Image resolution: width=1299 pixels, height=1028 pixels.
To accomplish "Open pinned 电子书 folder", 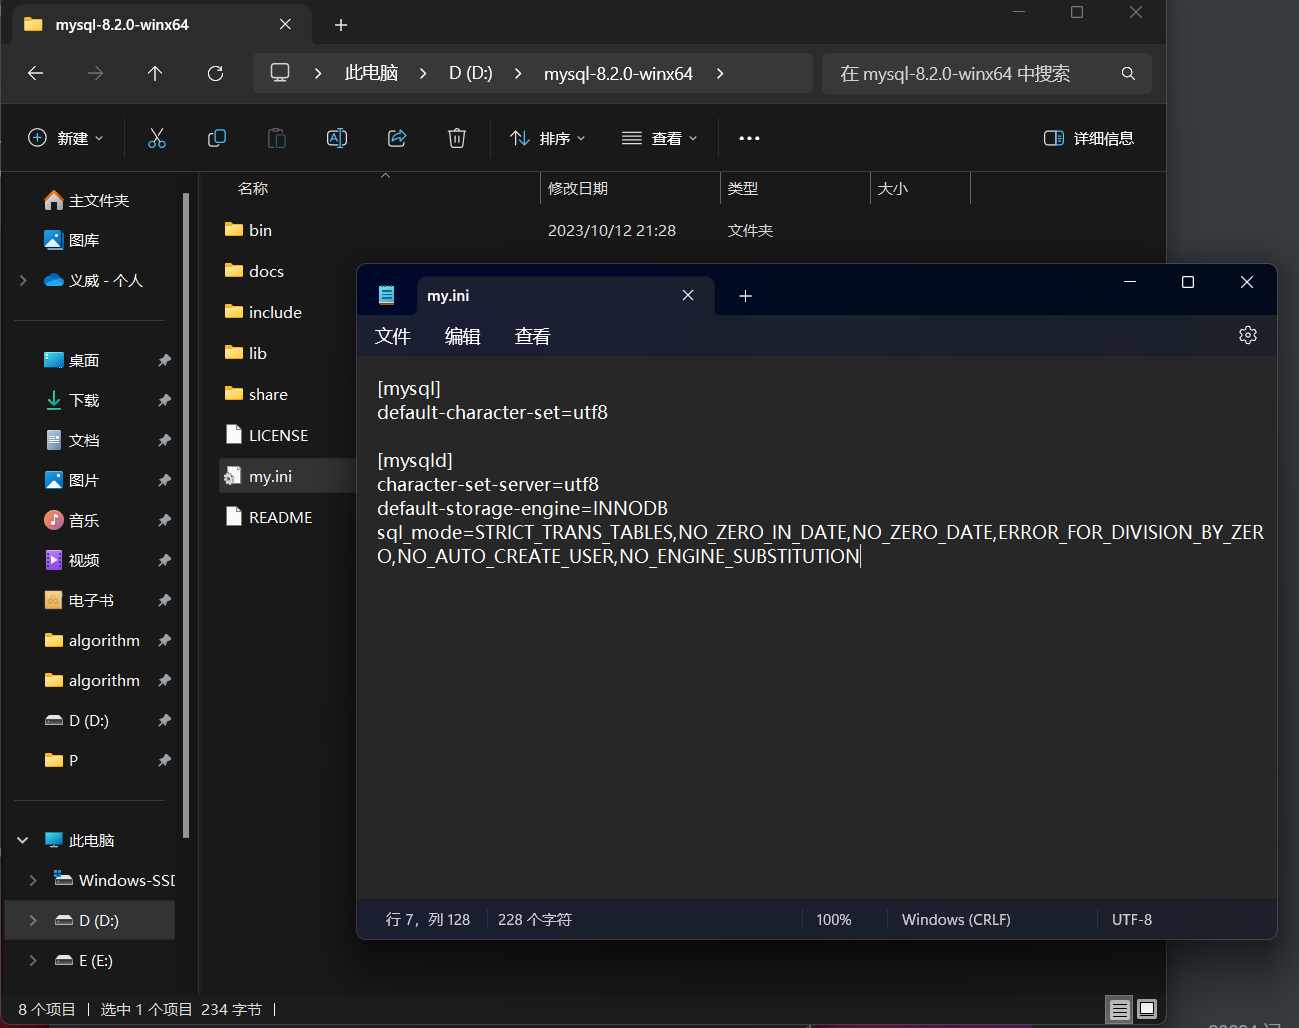I will coord(91,600).
